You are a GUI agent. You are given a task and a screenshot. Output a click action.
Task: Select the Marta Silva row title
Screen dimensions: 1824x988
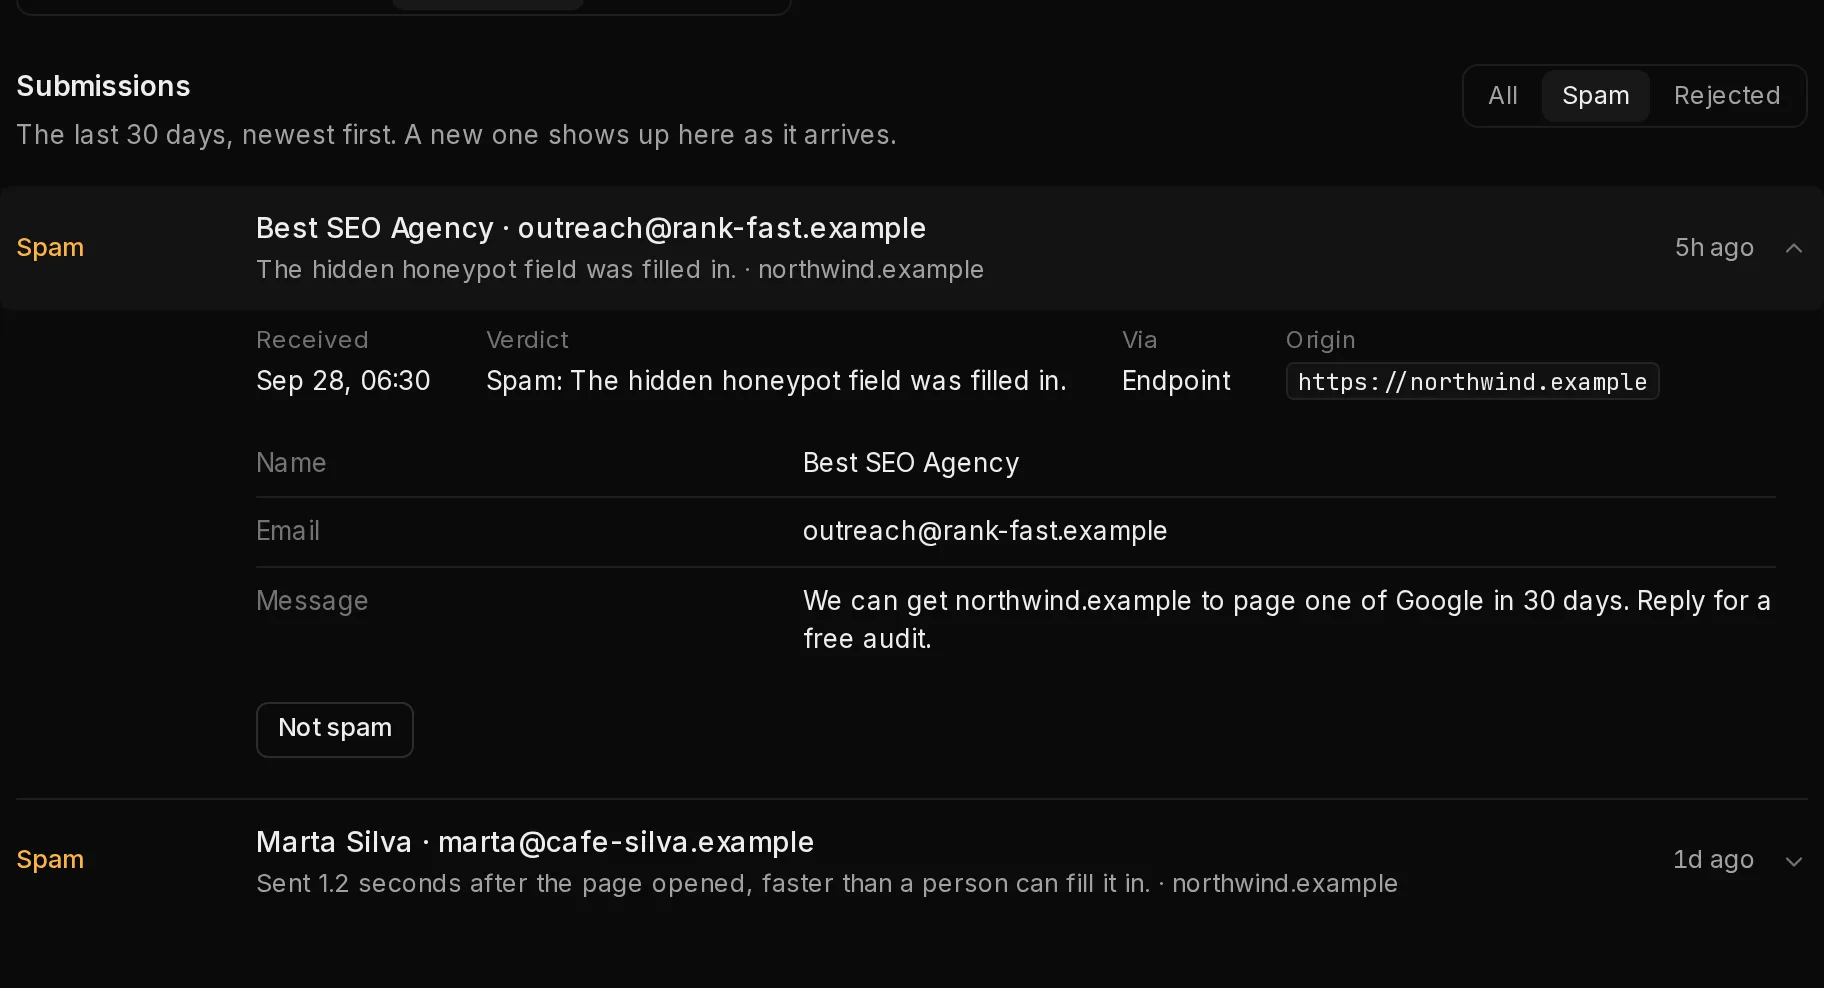(x=535, y=842)
